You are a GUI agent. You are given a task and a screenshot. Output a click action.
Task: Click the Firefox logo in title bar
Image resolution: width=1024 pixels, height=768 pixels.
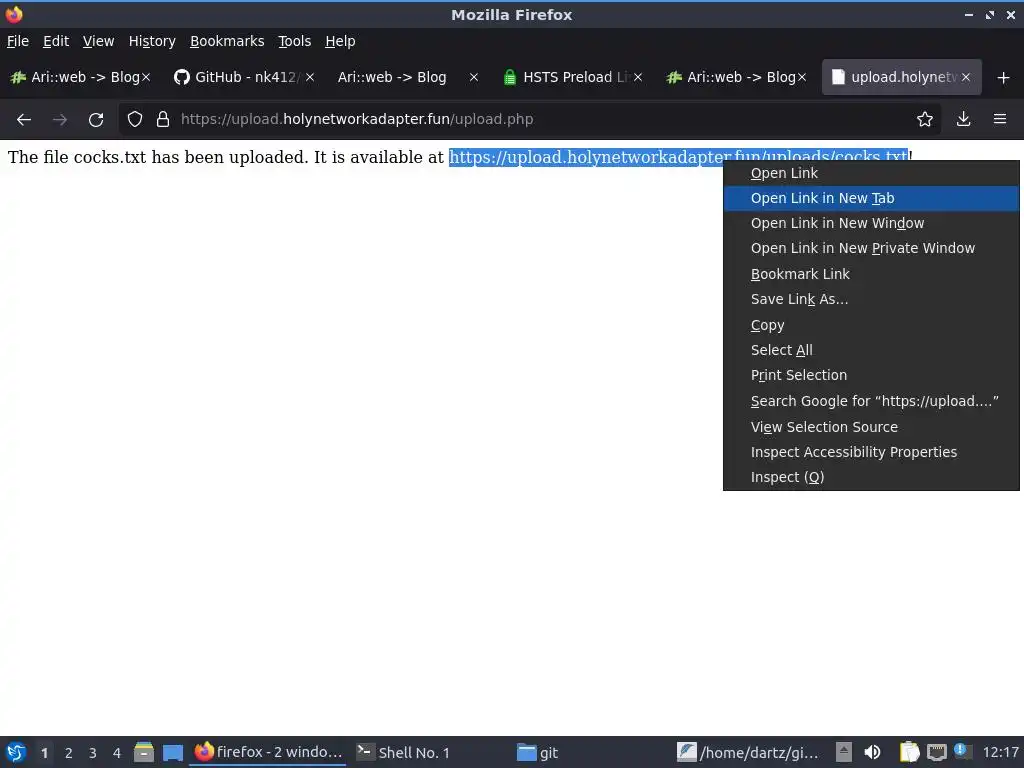click(14, 14)
